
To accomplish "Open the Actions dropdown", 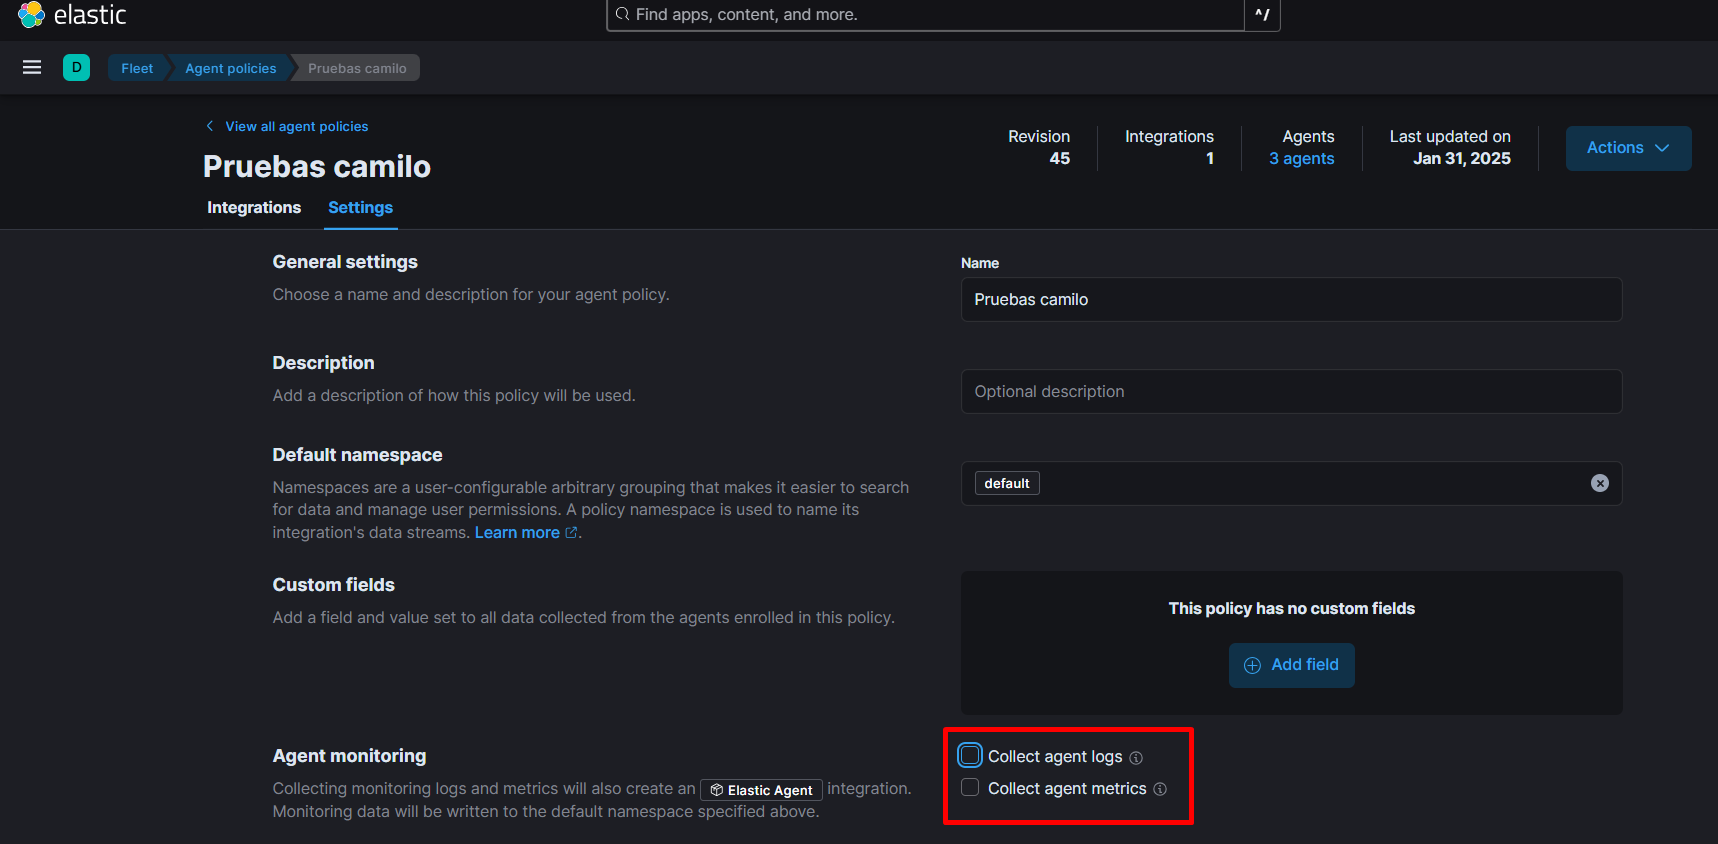I will pyautogui.click(x=1628, y=148).
